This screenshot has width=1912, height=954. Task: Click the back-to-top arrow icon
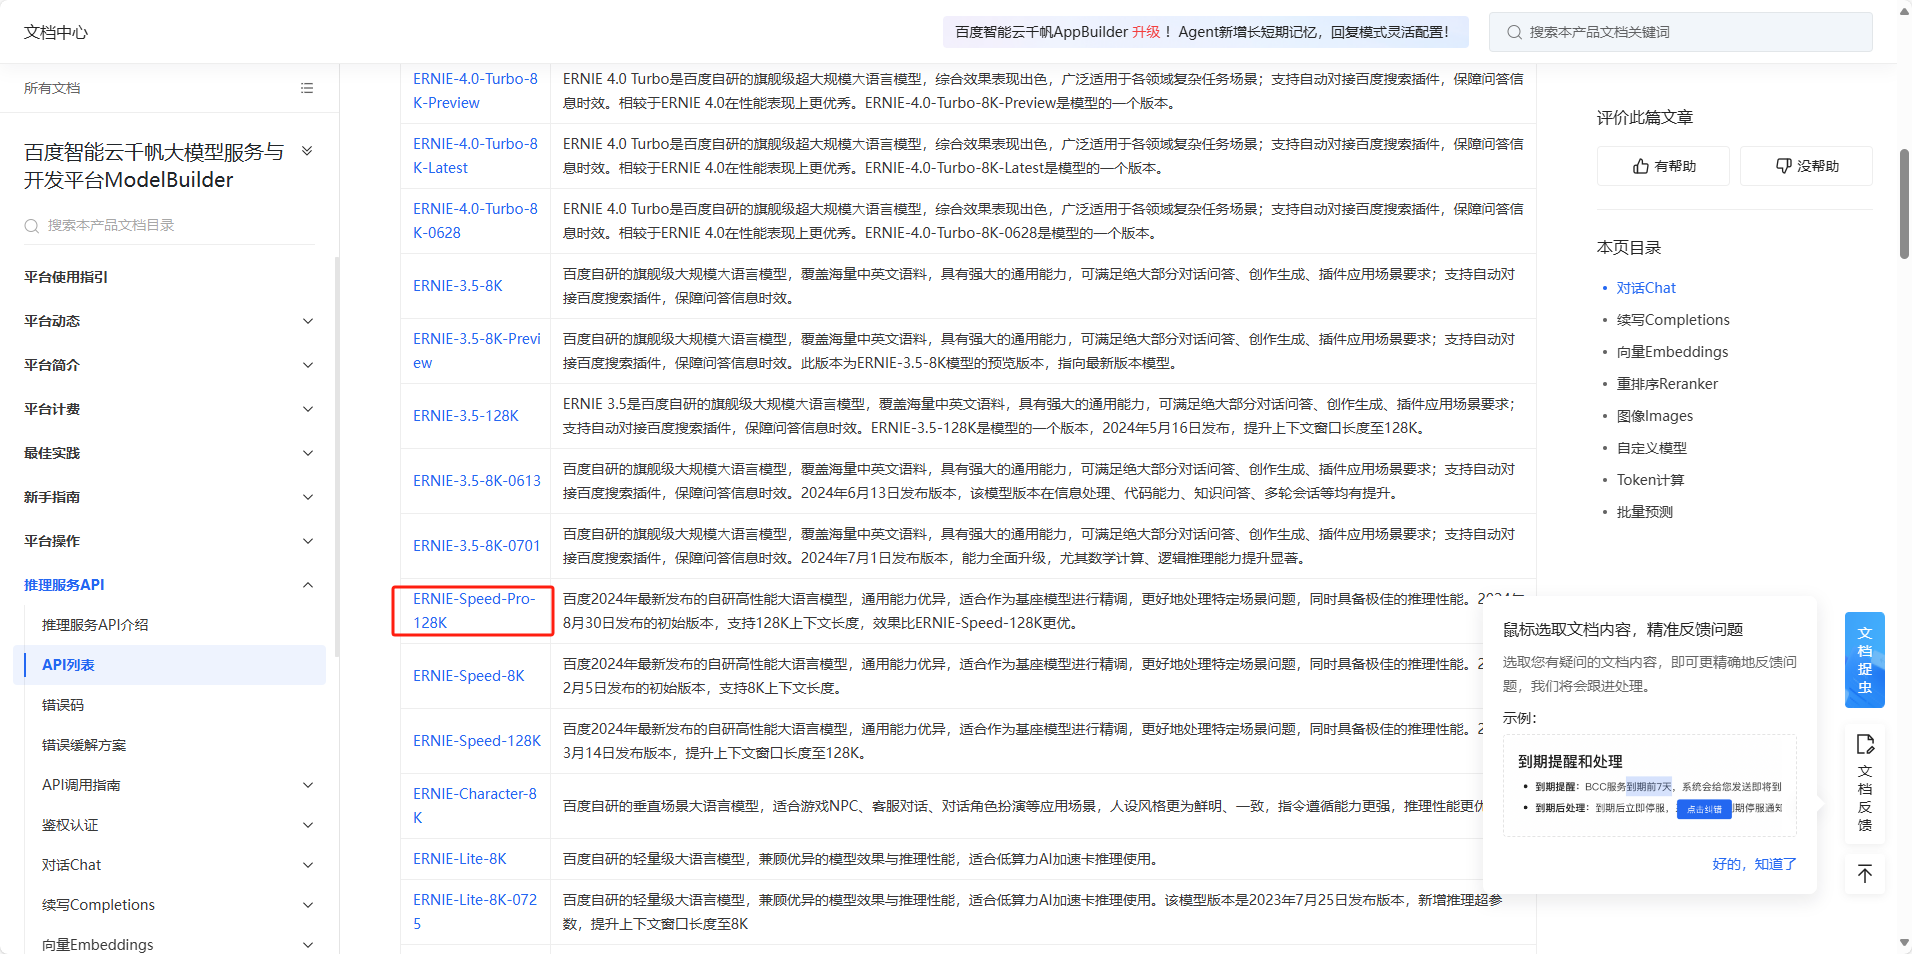coord(1864,874)
